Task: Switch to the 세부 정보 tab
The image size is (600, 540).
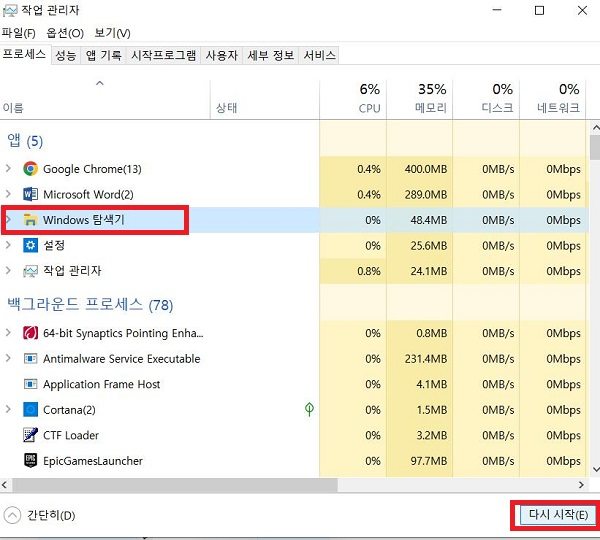Action: [271, 55]
